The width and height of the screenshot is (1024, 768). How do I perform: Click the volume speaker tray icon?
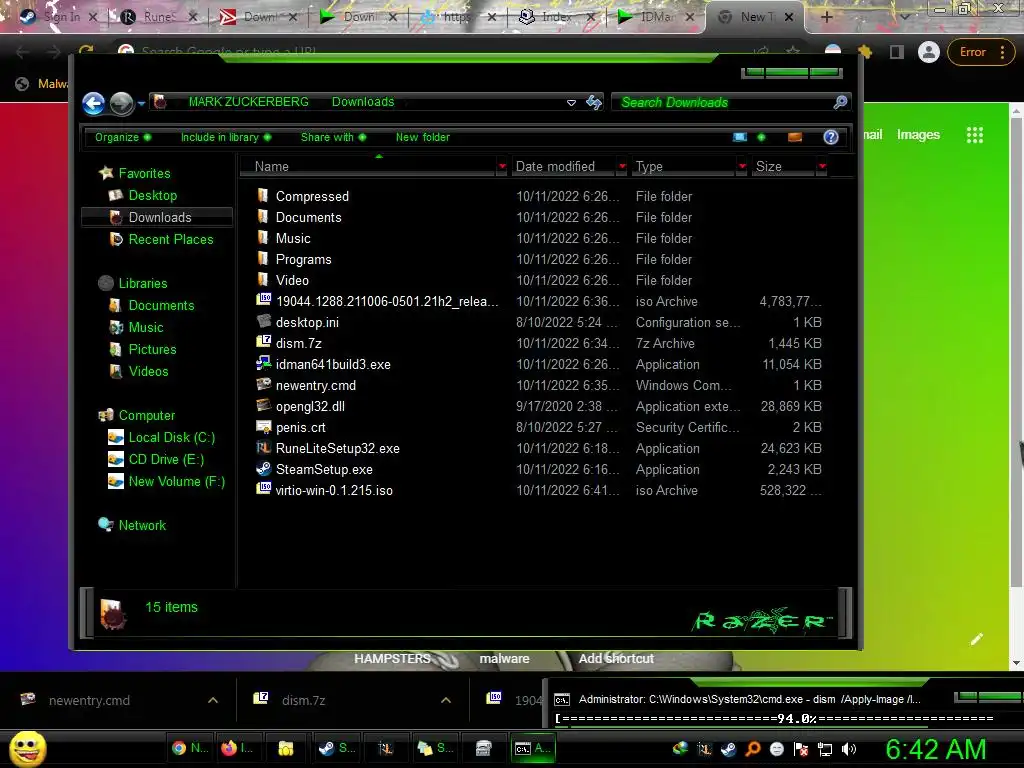(x=849, y=749)
